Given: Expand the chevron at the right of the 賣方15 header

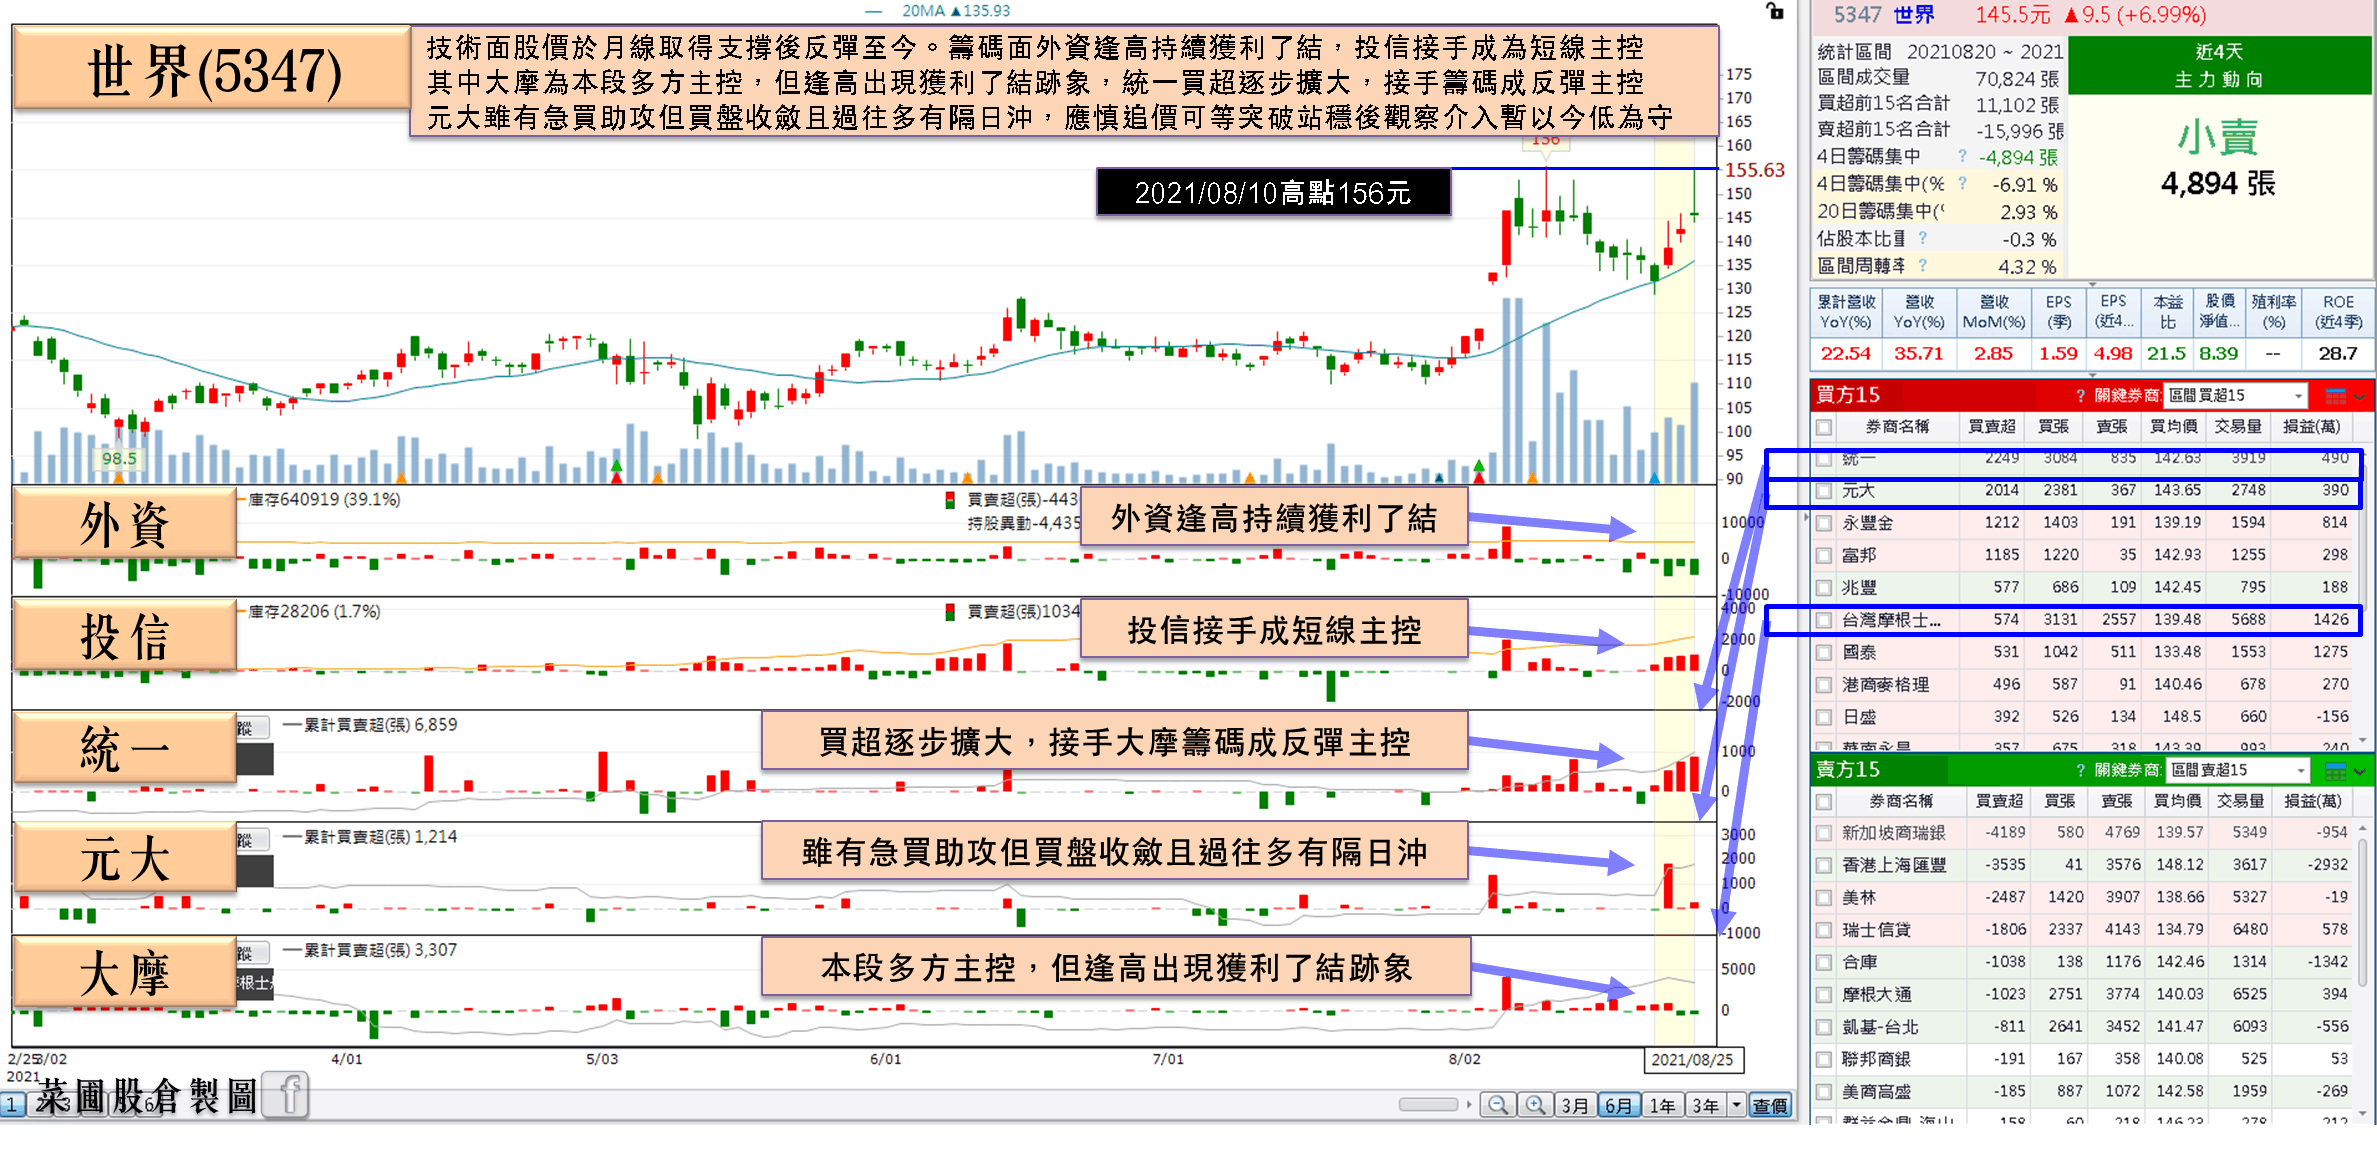Looking at the screenshot, I should pyautogui.click(x=2360, y=771).
